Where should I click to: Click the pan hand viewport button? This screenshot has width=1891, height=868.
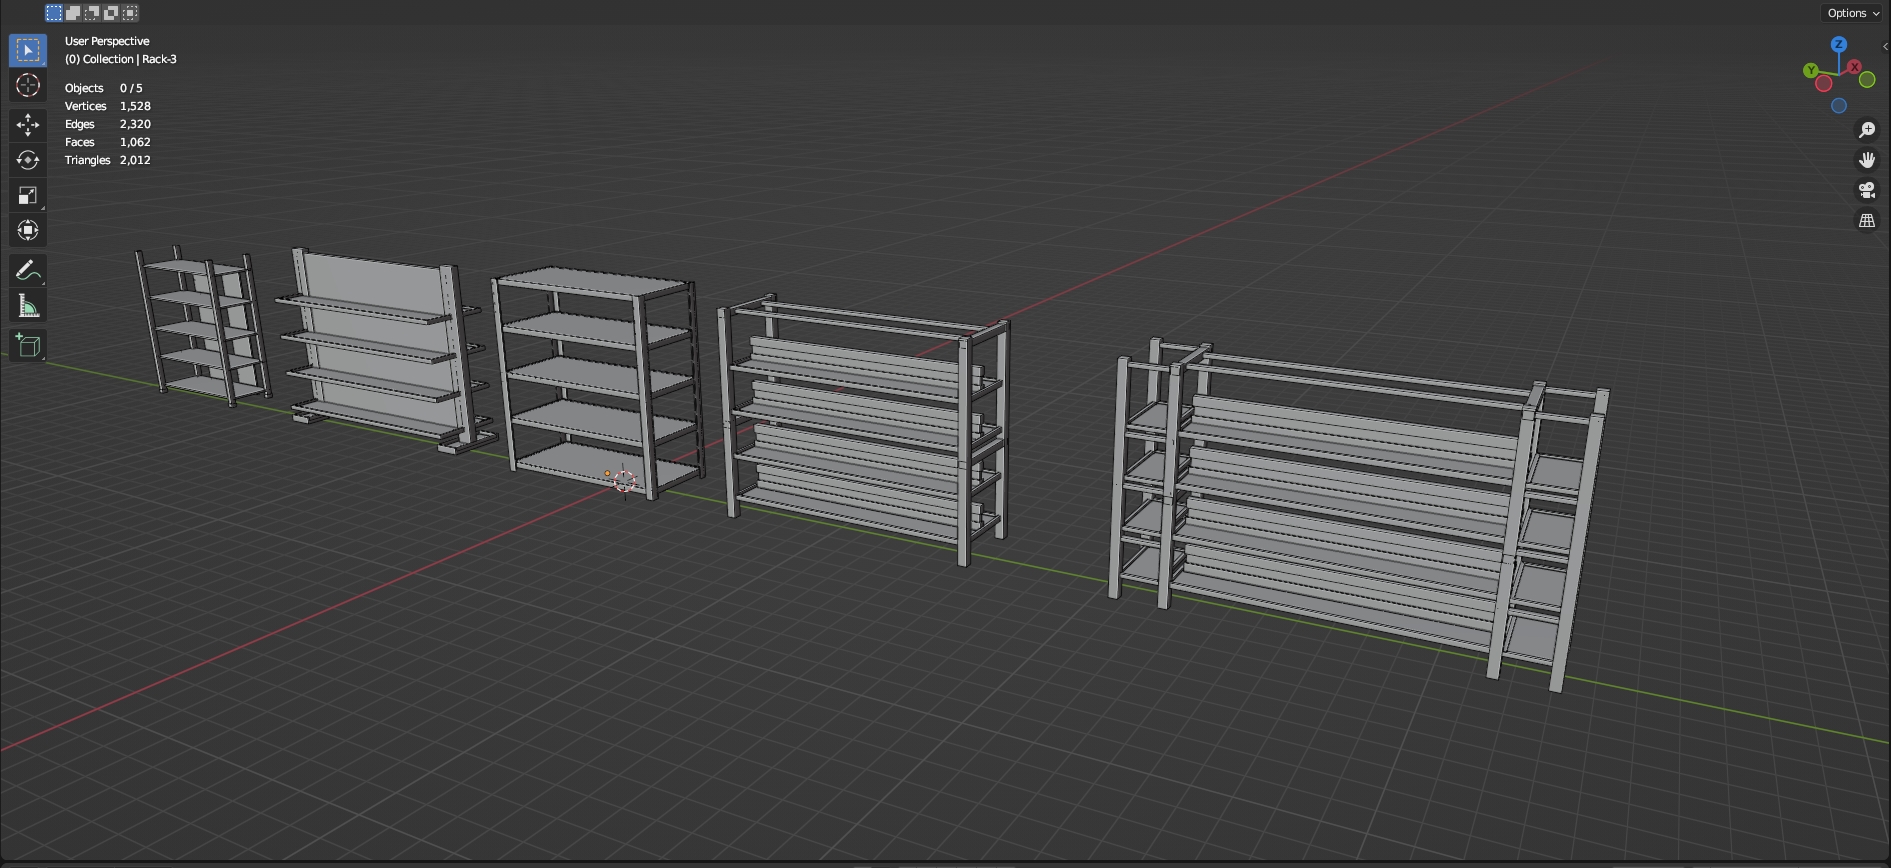click(x=1867, y=160)
